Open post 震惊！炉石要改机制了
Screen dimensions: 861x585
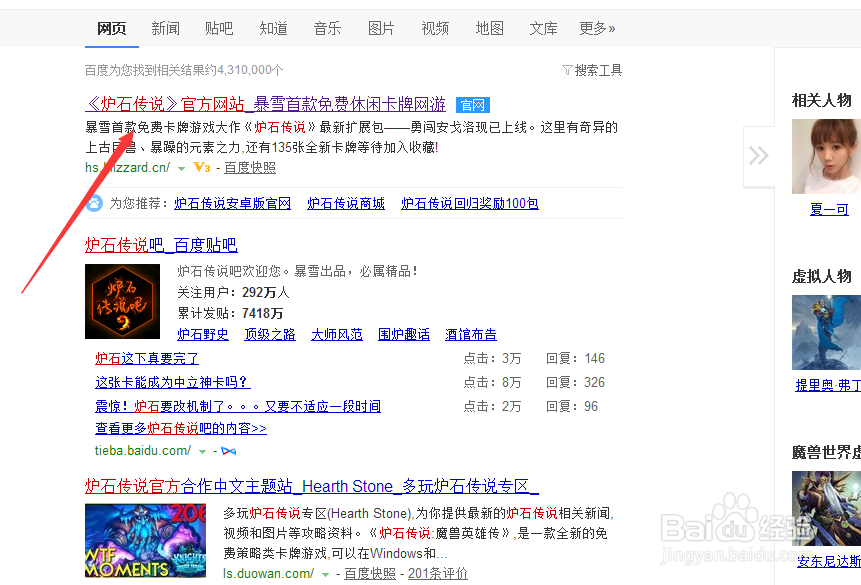(x=238, y=406)
